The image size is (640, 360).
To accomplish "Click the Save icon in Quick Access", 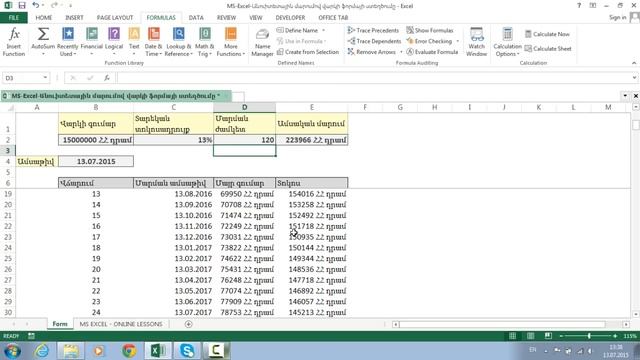I will [x=22, y=6].
